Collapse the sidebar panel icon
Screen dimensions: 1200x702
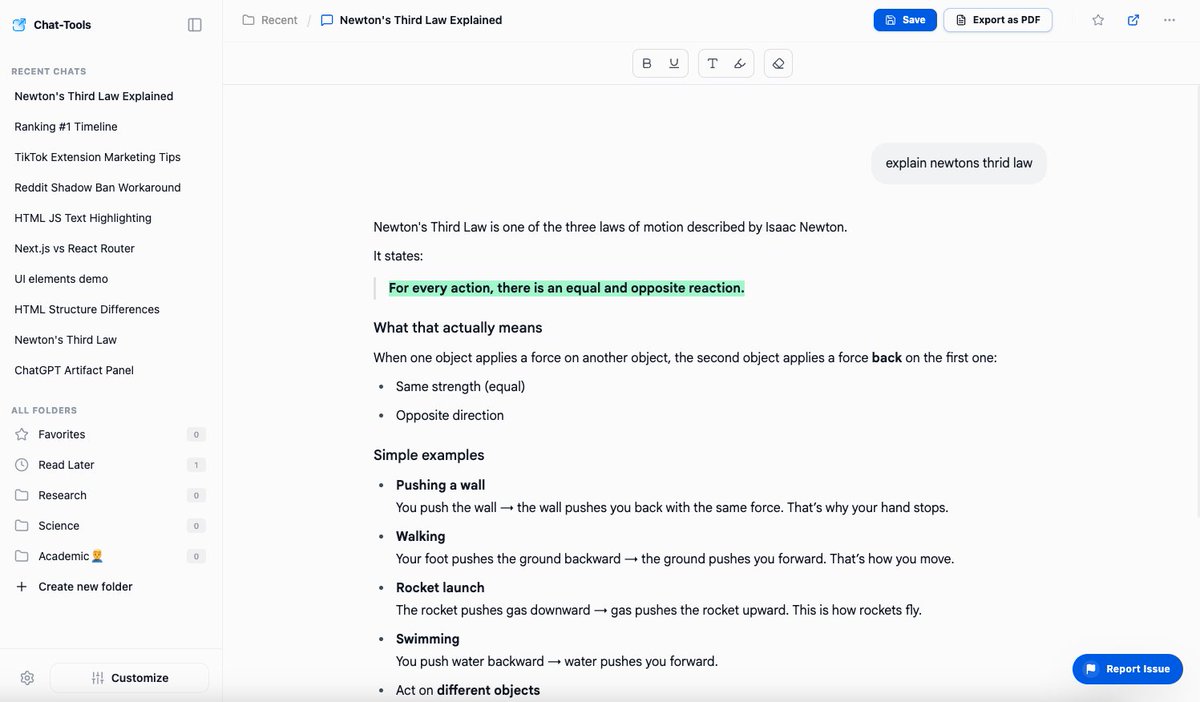195,25
